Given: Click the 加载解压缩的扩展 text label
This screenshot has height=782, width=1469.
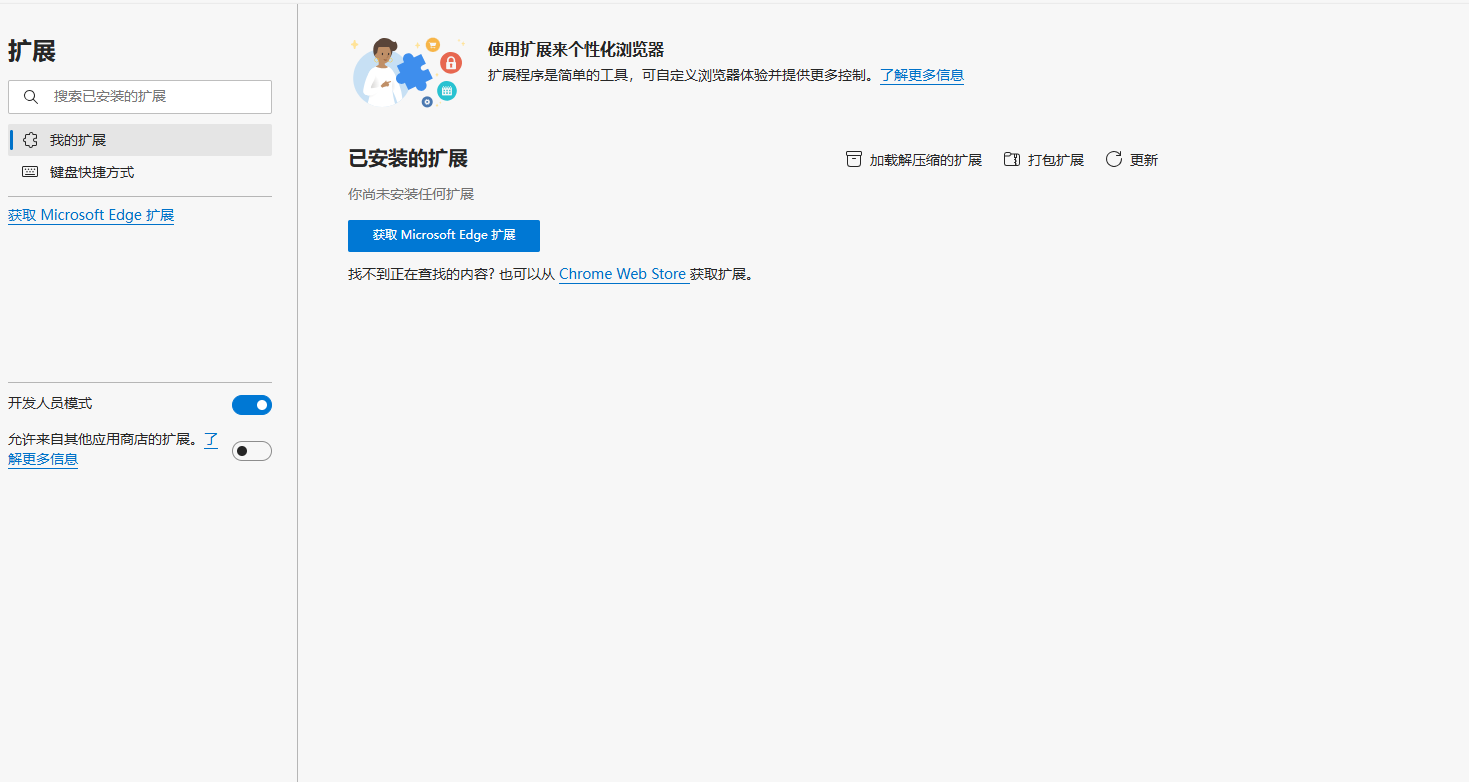Looking at the screenshot, I should tap(926, 160).
